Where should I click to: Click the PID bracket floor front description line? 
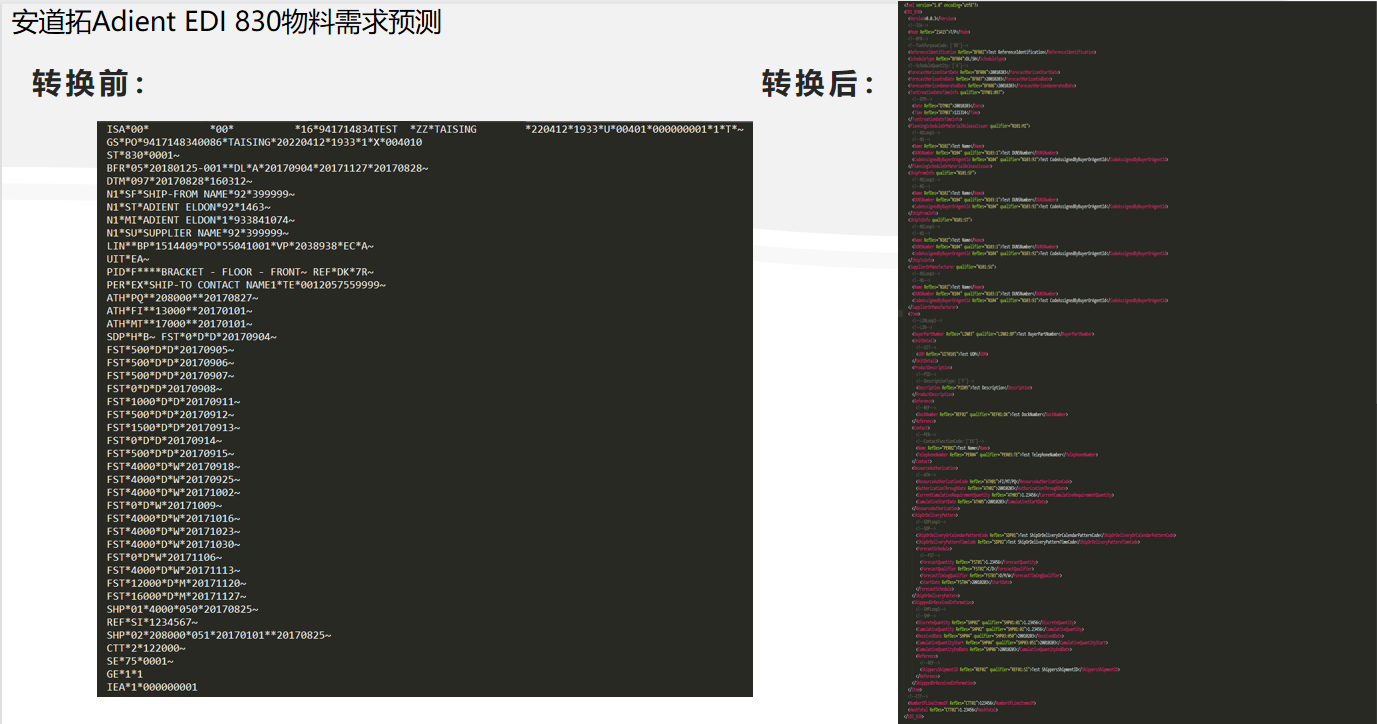tap(240, 272)
